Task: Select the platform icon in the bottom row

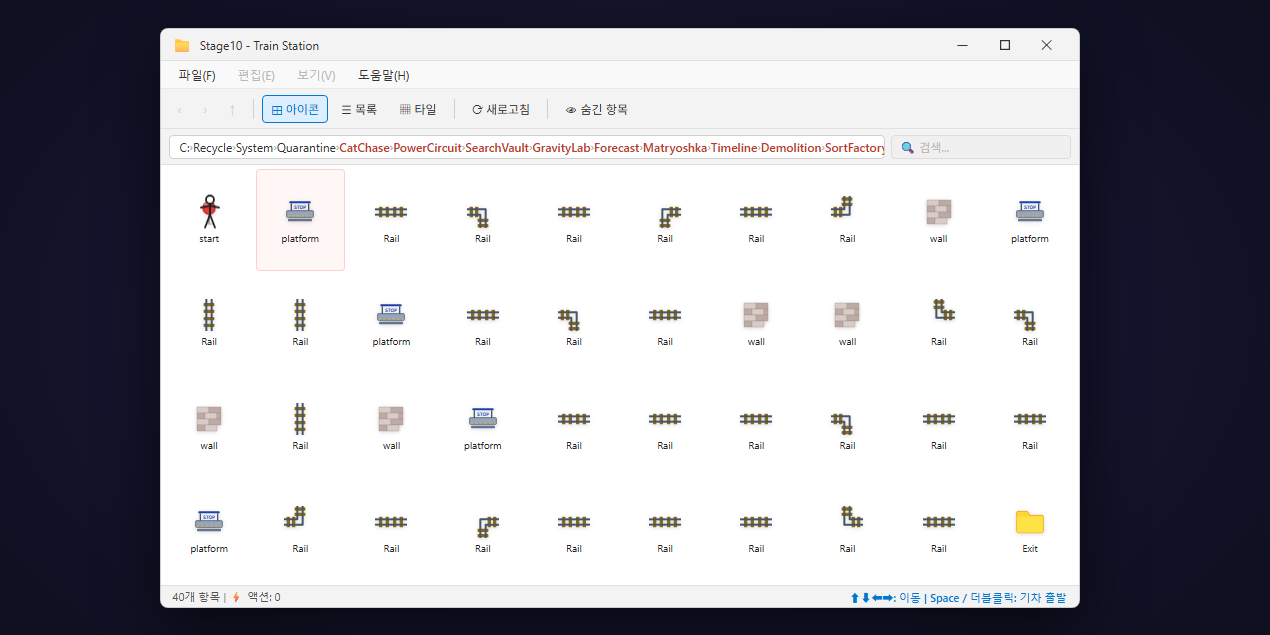Action: point(209,522)
